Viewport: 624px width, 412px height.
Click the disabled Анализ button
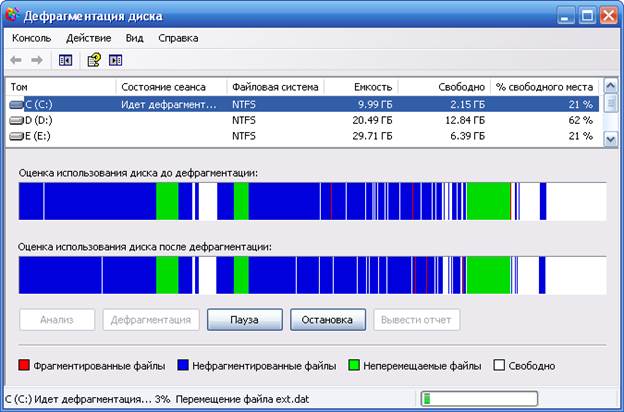click(57, 320)
